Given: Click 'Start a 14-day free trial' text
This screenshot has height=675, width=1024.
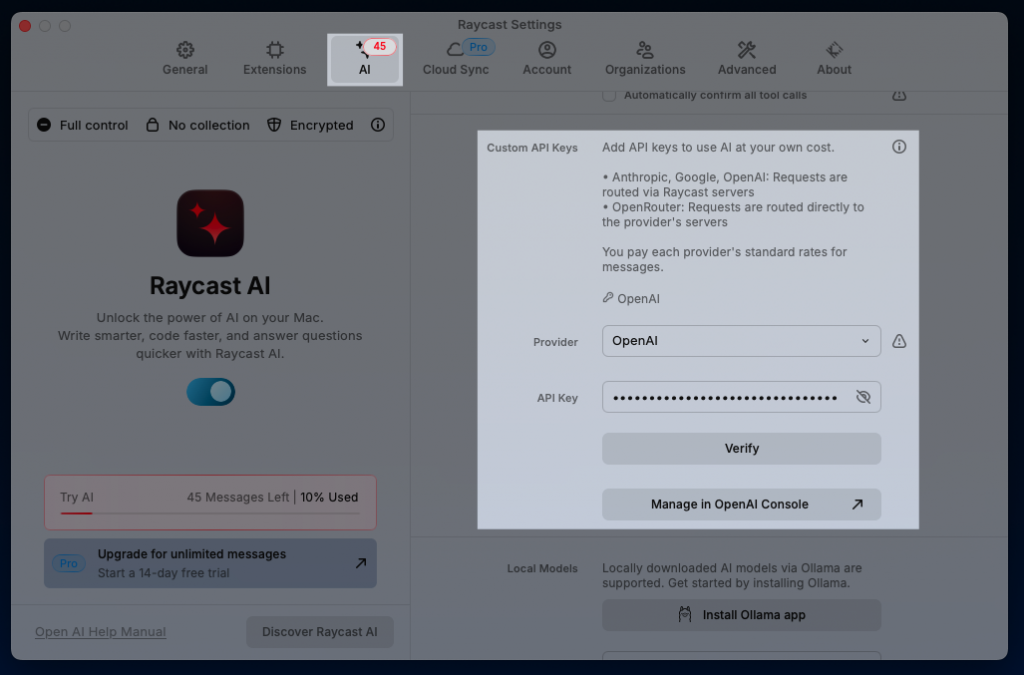Looking at the screenshot, I should click(163, 573).
